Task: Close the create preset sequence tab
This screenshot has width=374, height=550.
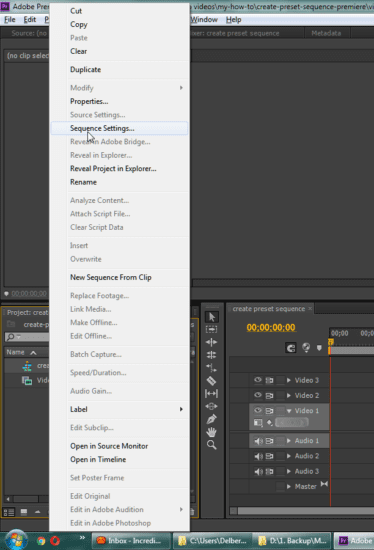Action: pyautogui.click(x=310, y=309)
